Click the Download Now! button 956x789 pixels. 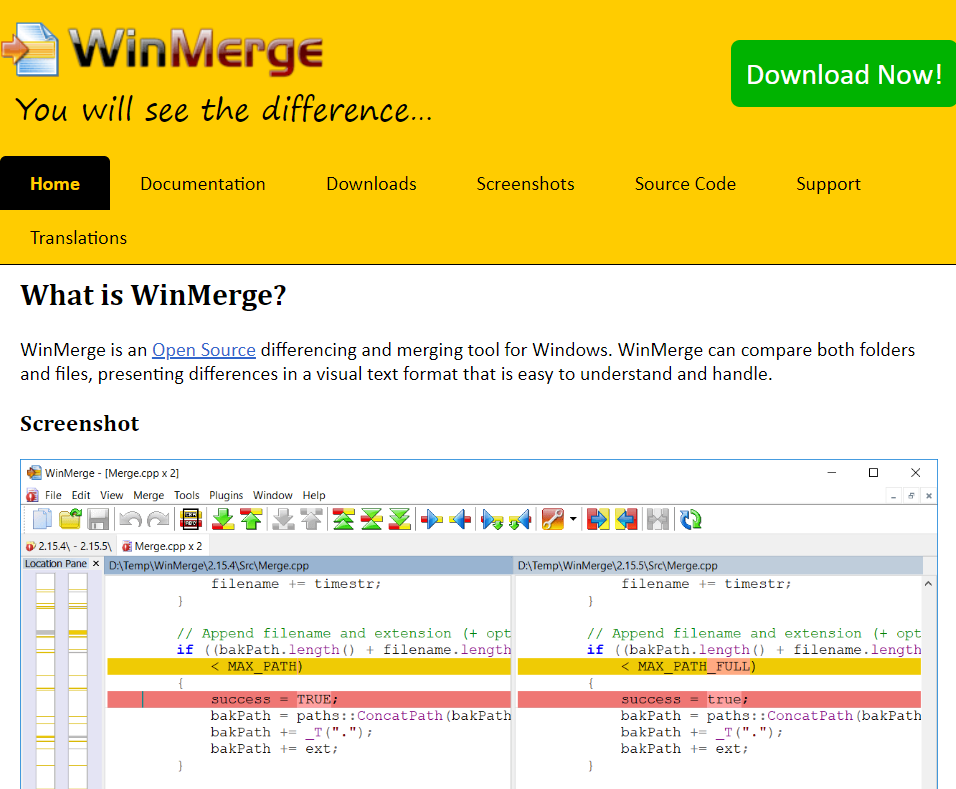tap(844, 74)
